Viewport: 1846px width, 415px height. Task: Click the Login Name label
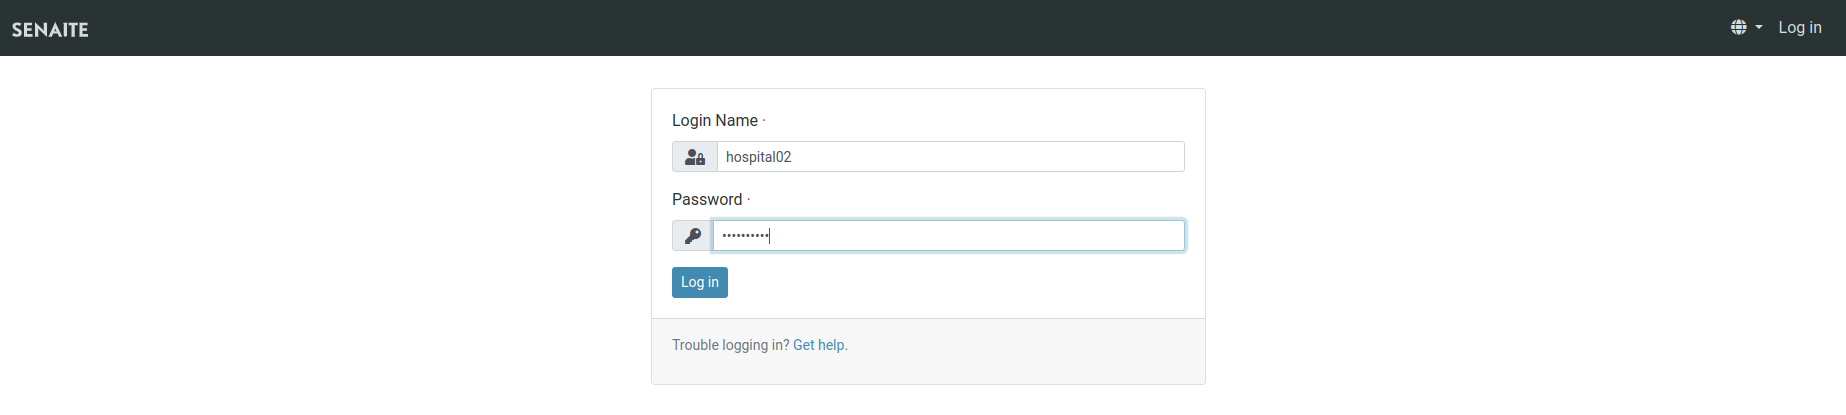tap(714, 121)
